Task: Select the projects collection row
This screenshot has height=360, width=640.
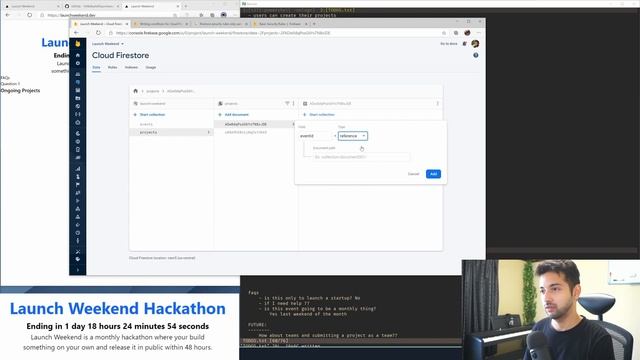Action: (x=171, y=132)
